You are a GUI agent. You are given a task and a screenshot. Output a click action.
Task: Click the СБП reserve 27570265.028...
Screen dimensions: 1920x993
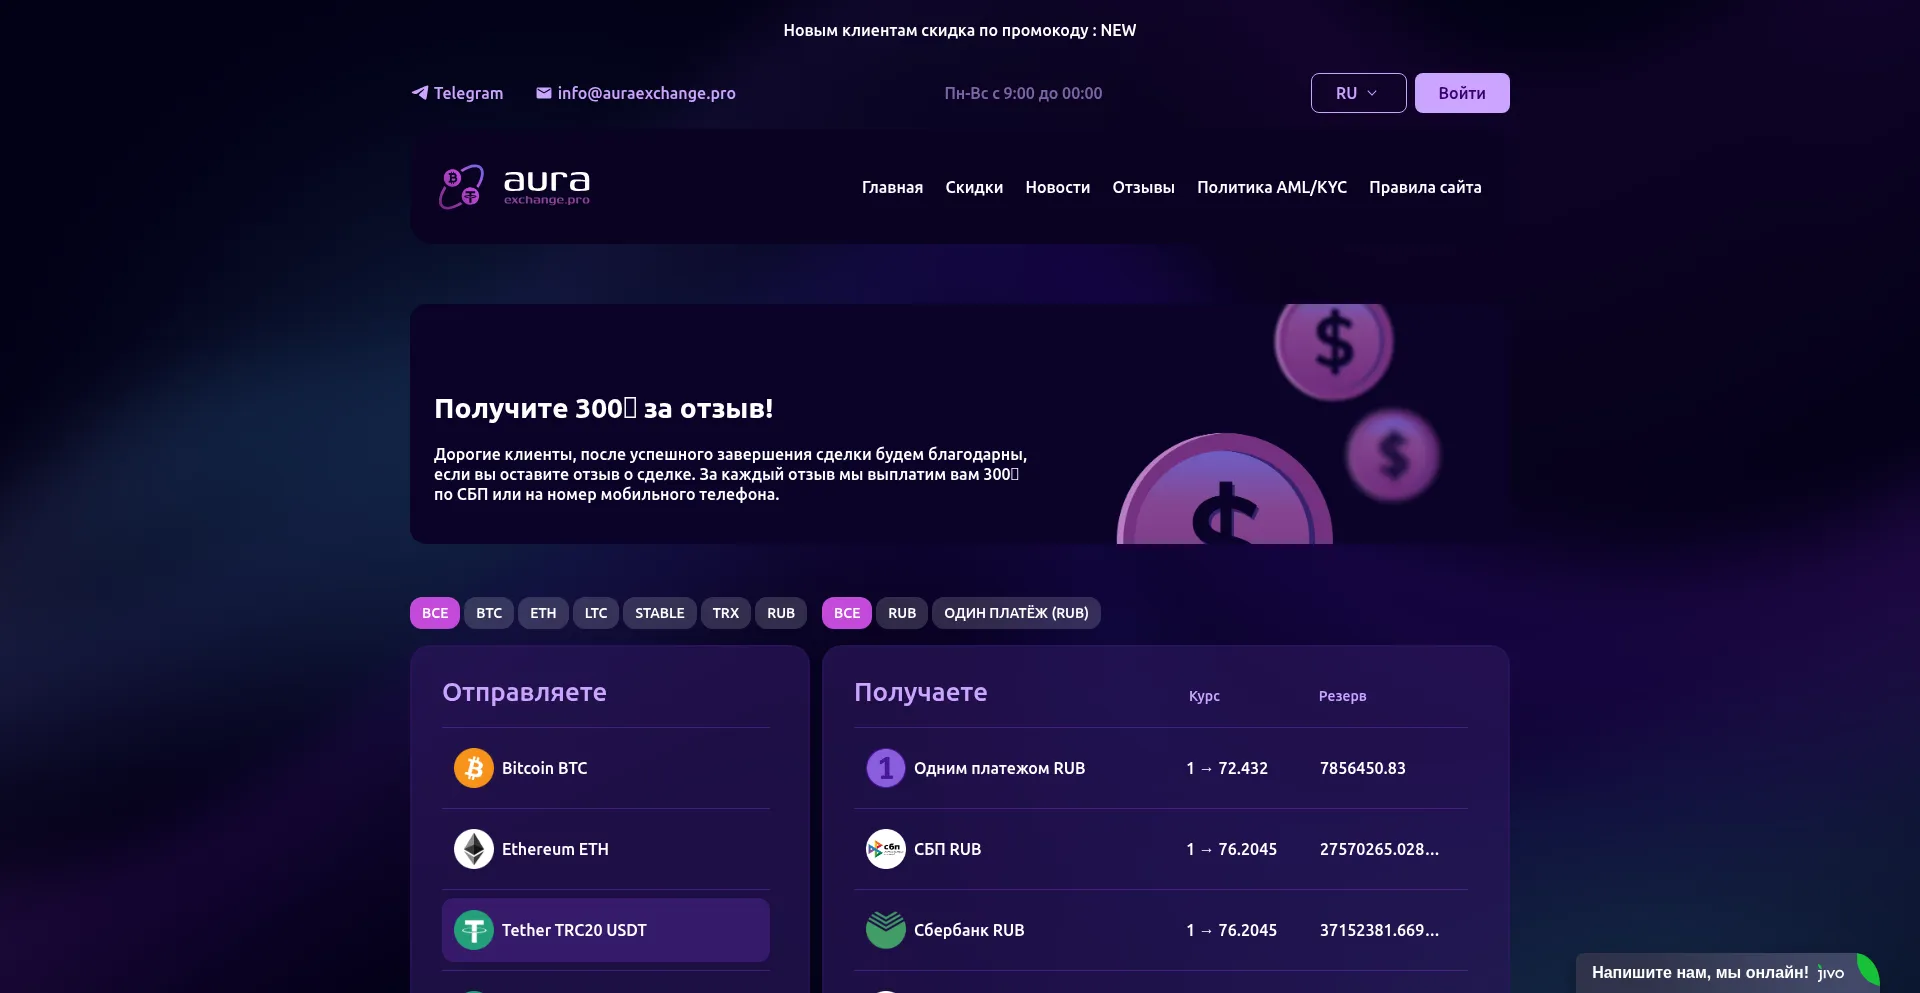click(x=1379, y=849)
